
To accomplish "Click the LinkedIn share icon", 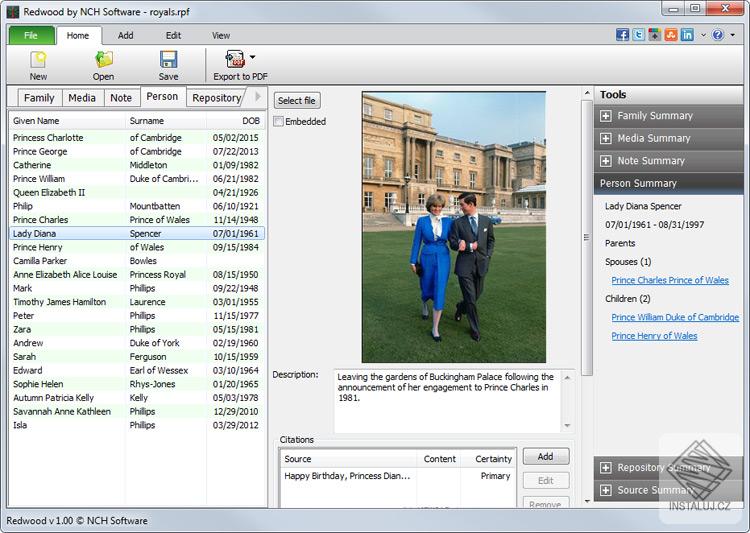I will coord(687,35).
